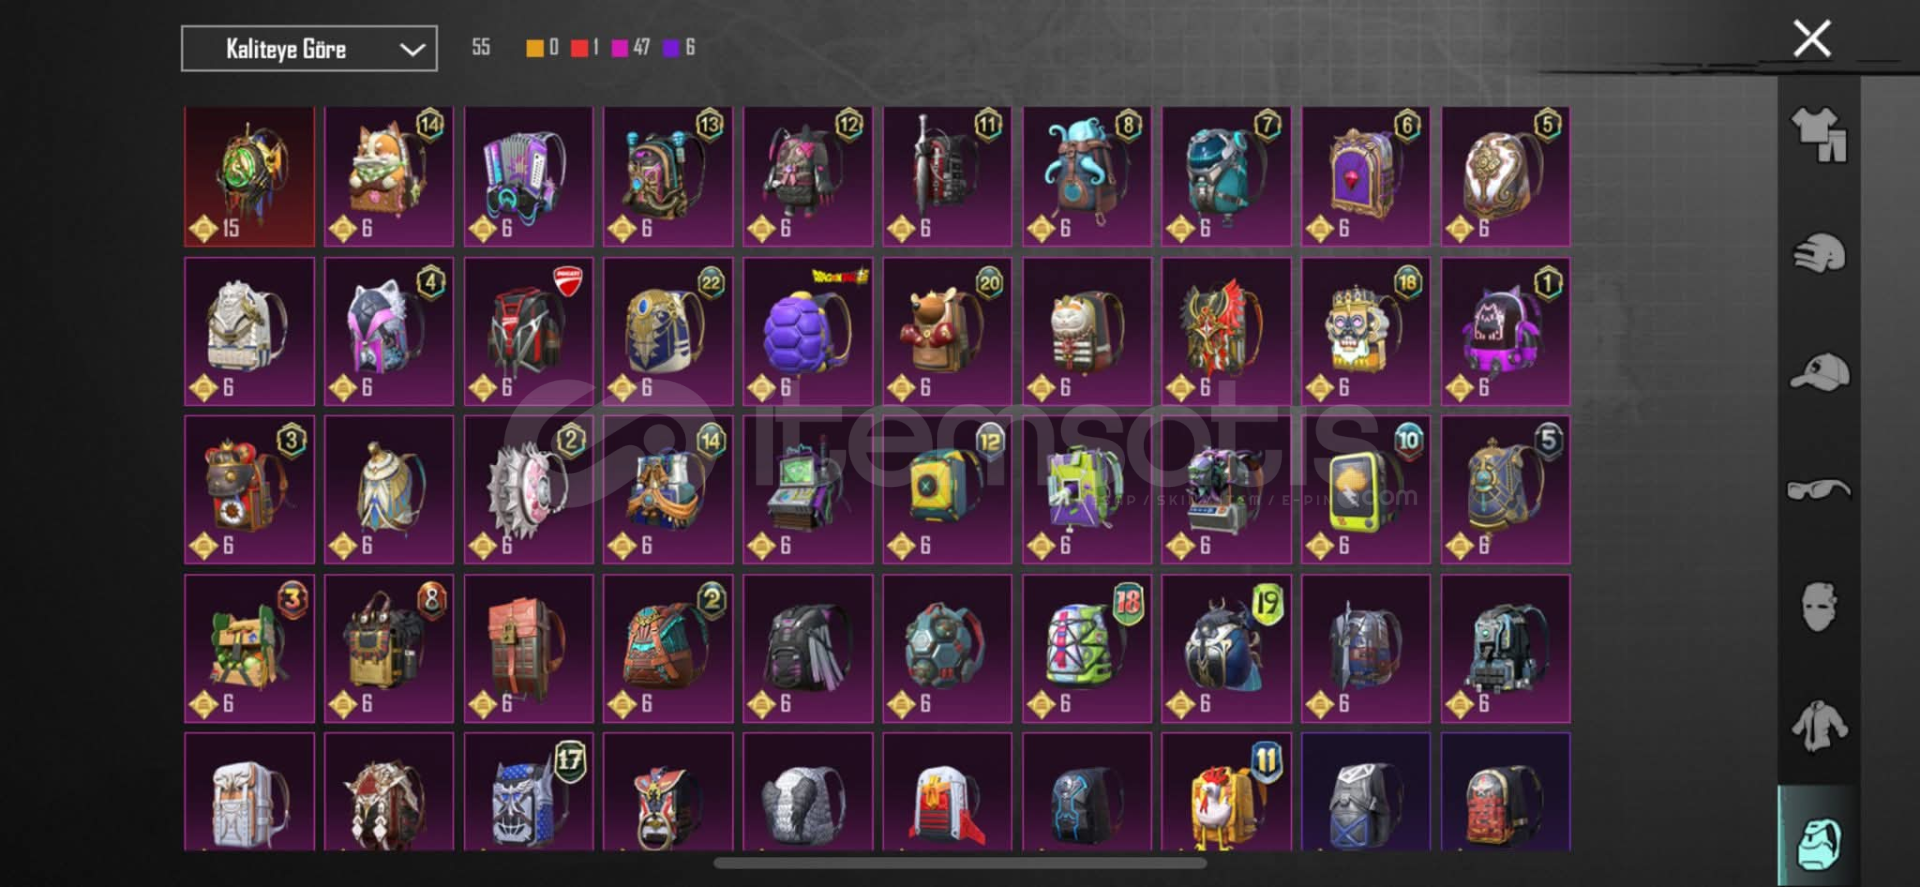This screenshot has width=1920, height=887.
Task: Open the Kaliteye Göre sort dropdown
Action: point(309,48)
